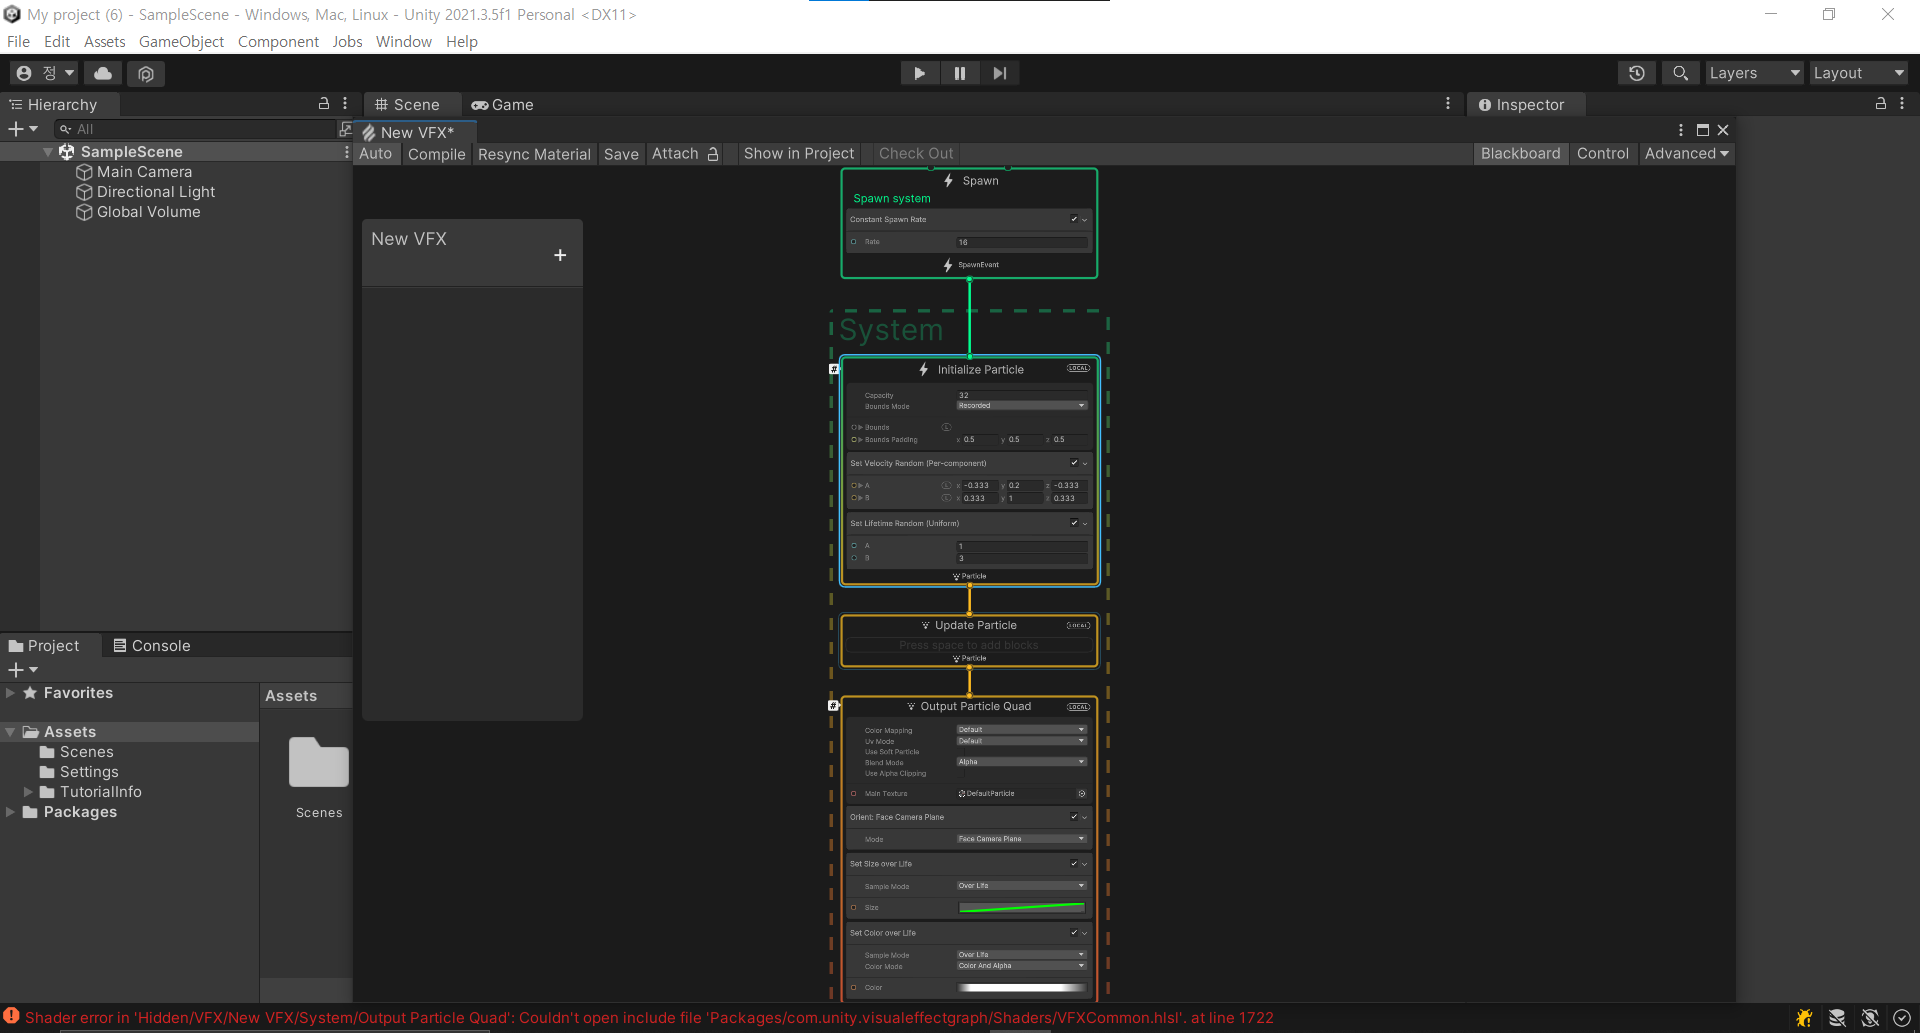Switch to the Game tab
Screen dimensions: 1920x1033
click(x=502, y=104)
